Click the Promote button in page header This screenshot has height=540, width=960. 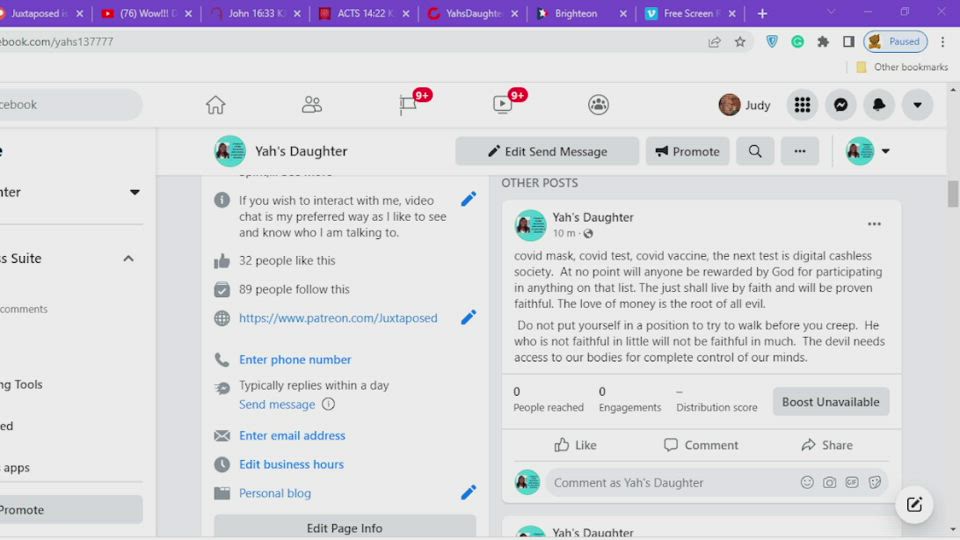[x=687, y=151]
